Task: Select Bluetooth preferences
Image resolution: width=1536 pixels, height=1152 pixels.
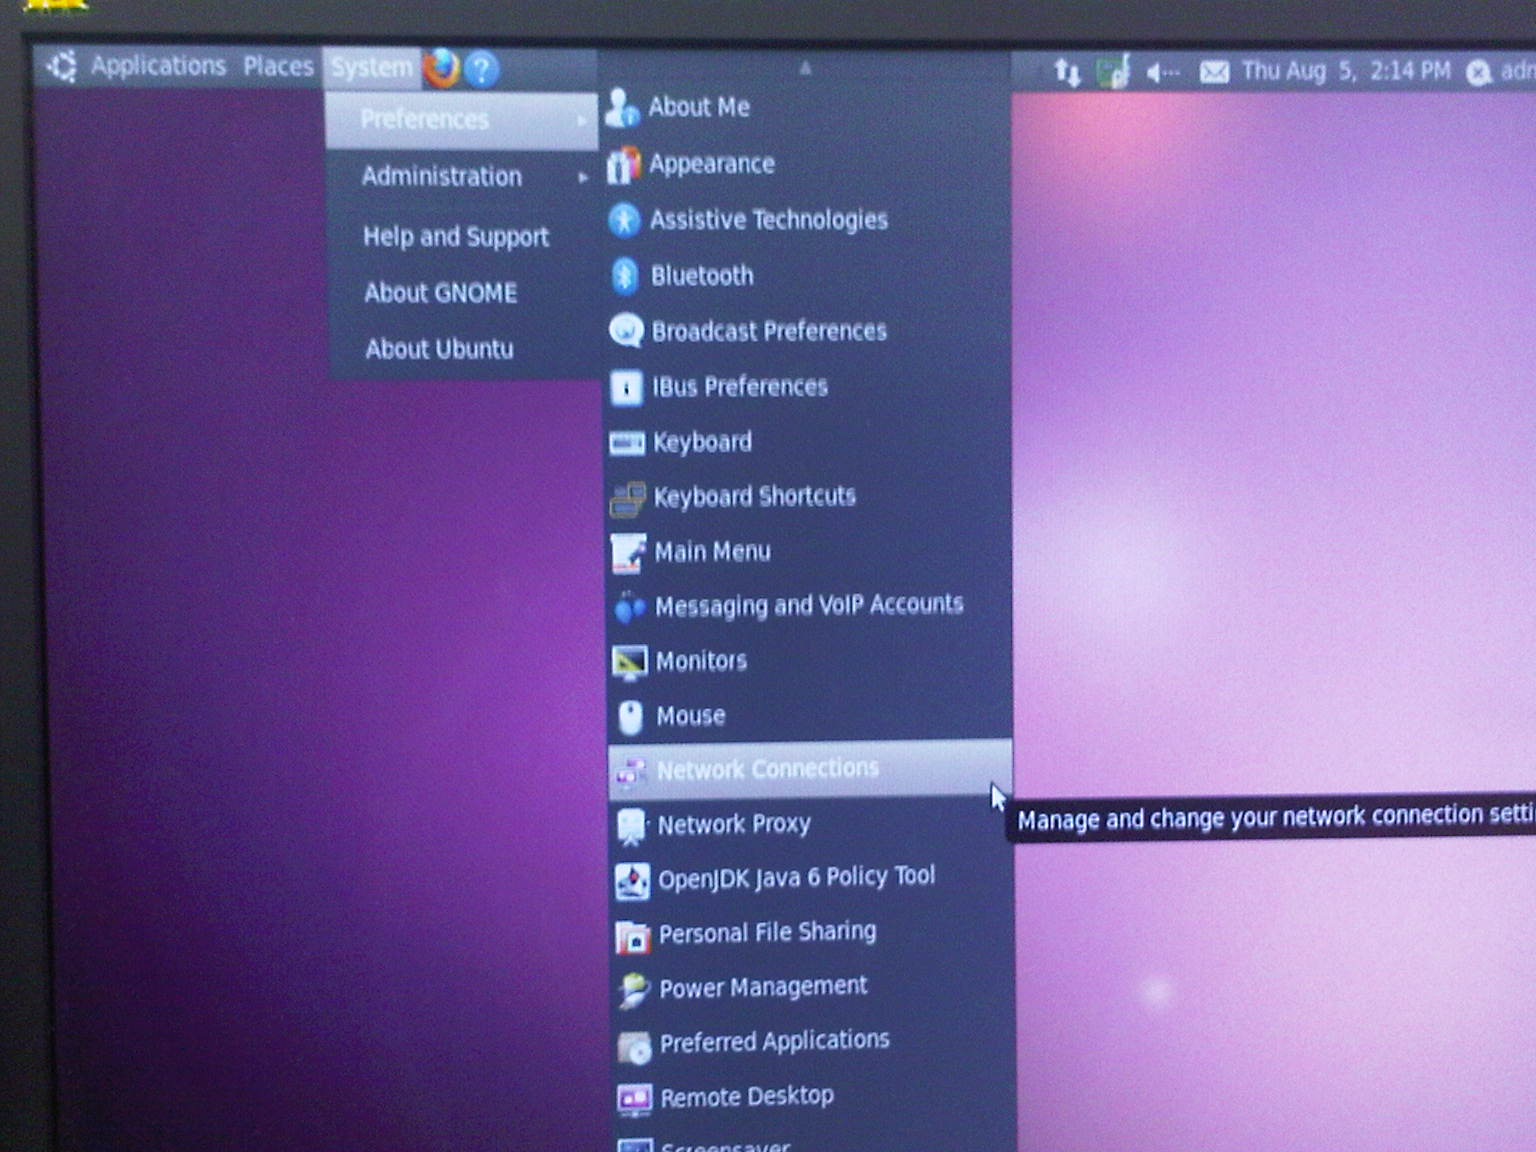Action: [x=806, y=276]
